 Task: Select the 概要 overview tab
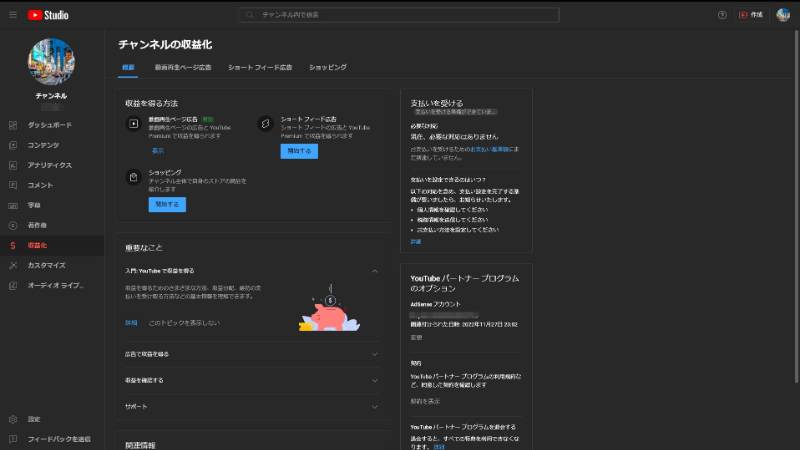128,67
